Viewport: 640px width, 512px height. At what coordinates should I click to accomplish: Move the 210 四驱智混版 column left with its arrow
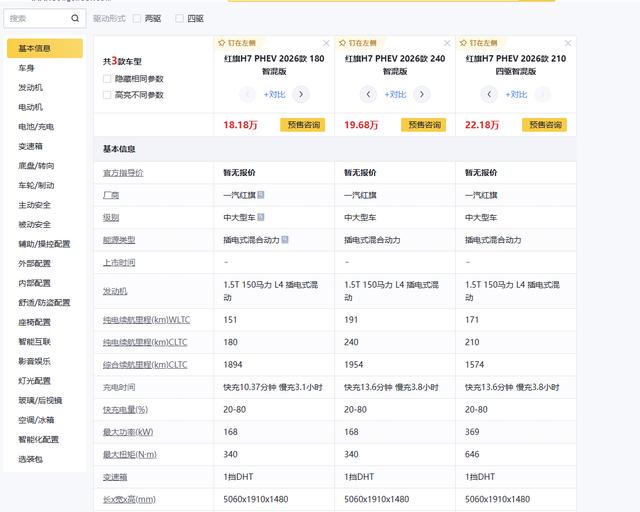(489, 94)
